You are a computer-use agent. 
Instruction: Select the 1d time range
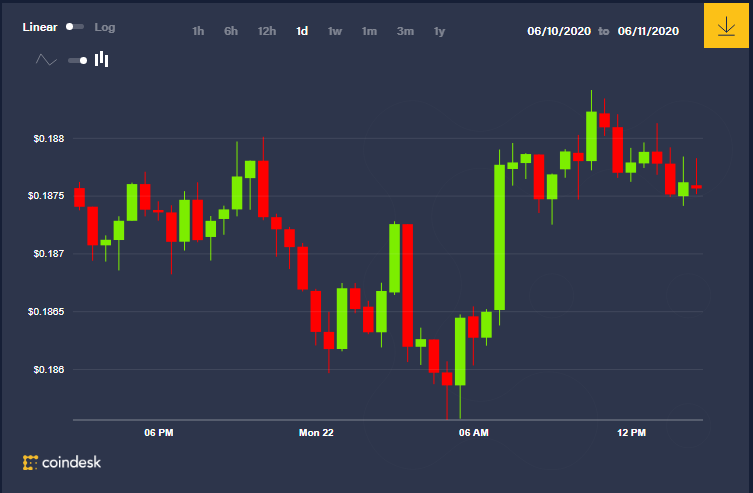(302, 31)
